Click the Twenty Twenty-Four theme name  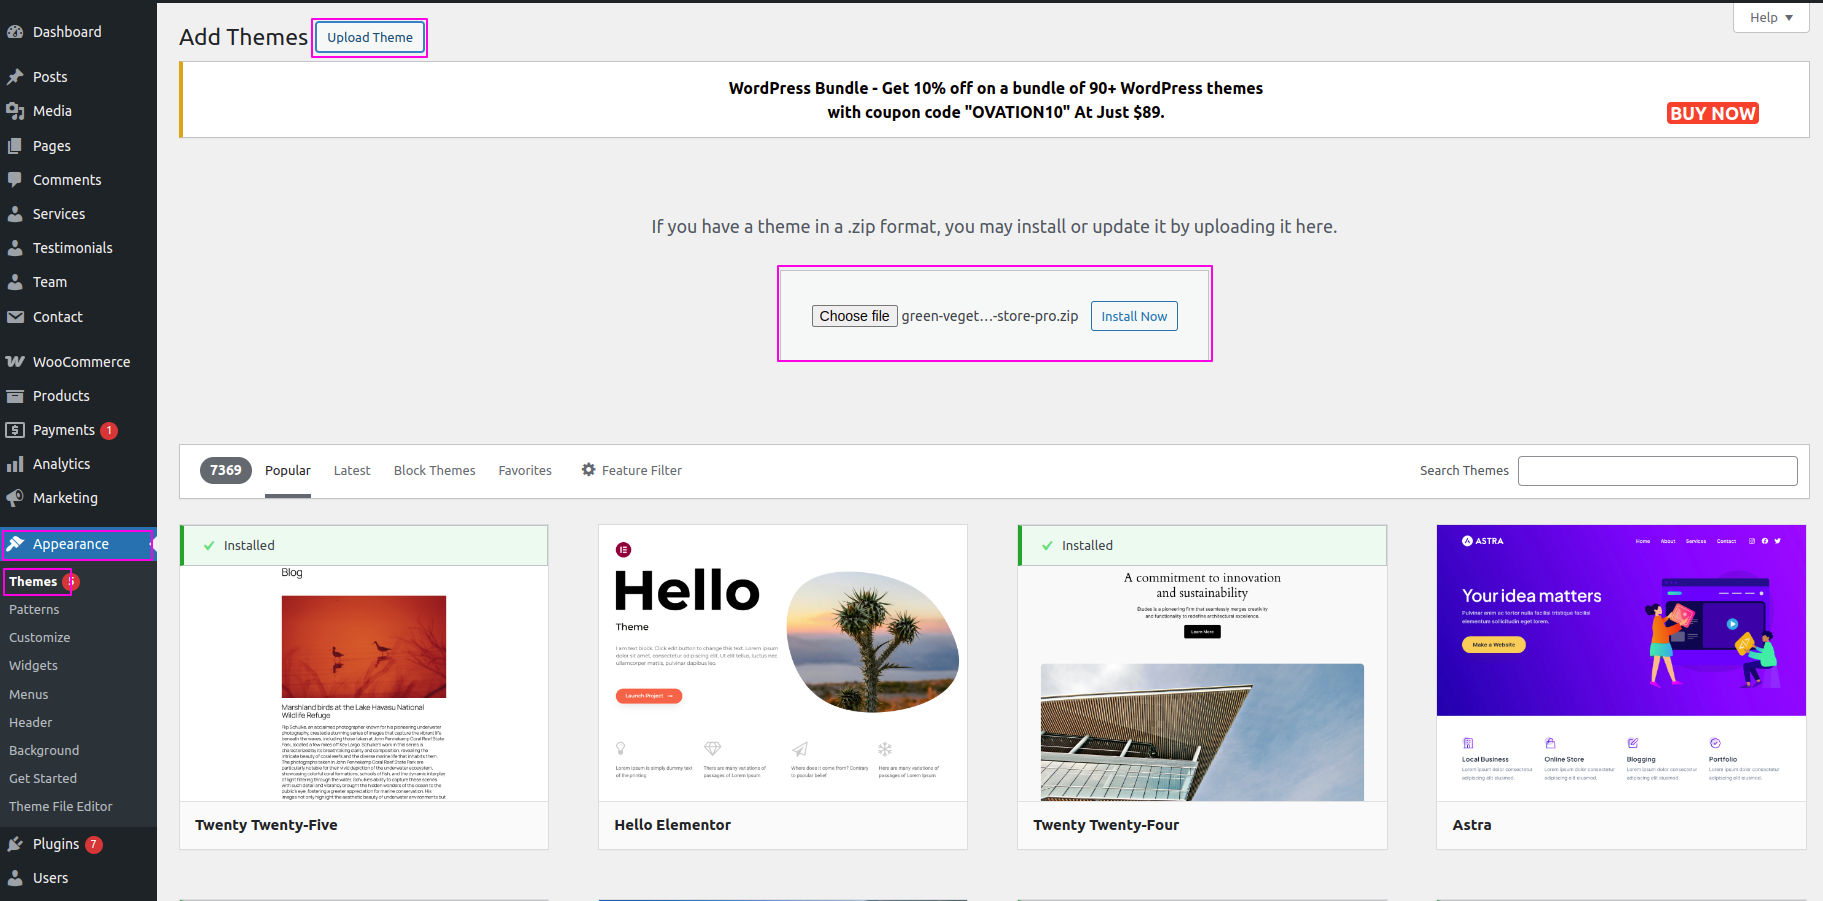click(1106, 825)
